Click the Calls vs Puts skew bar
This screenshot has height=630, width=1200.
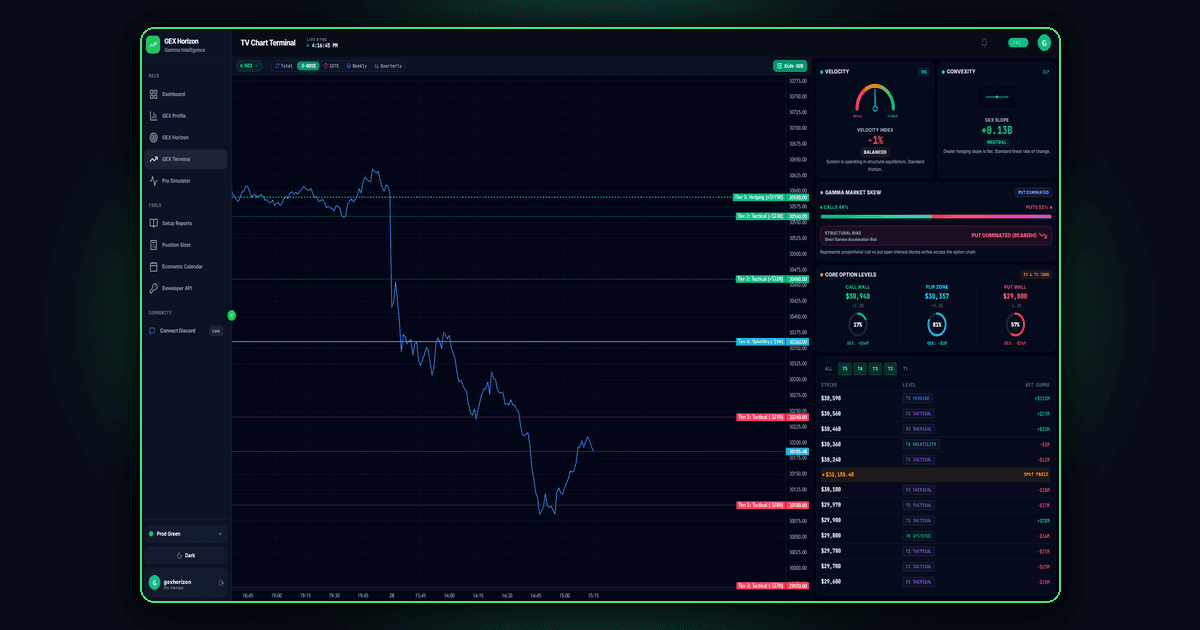936,216
